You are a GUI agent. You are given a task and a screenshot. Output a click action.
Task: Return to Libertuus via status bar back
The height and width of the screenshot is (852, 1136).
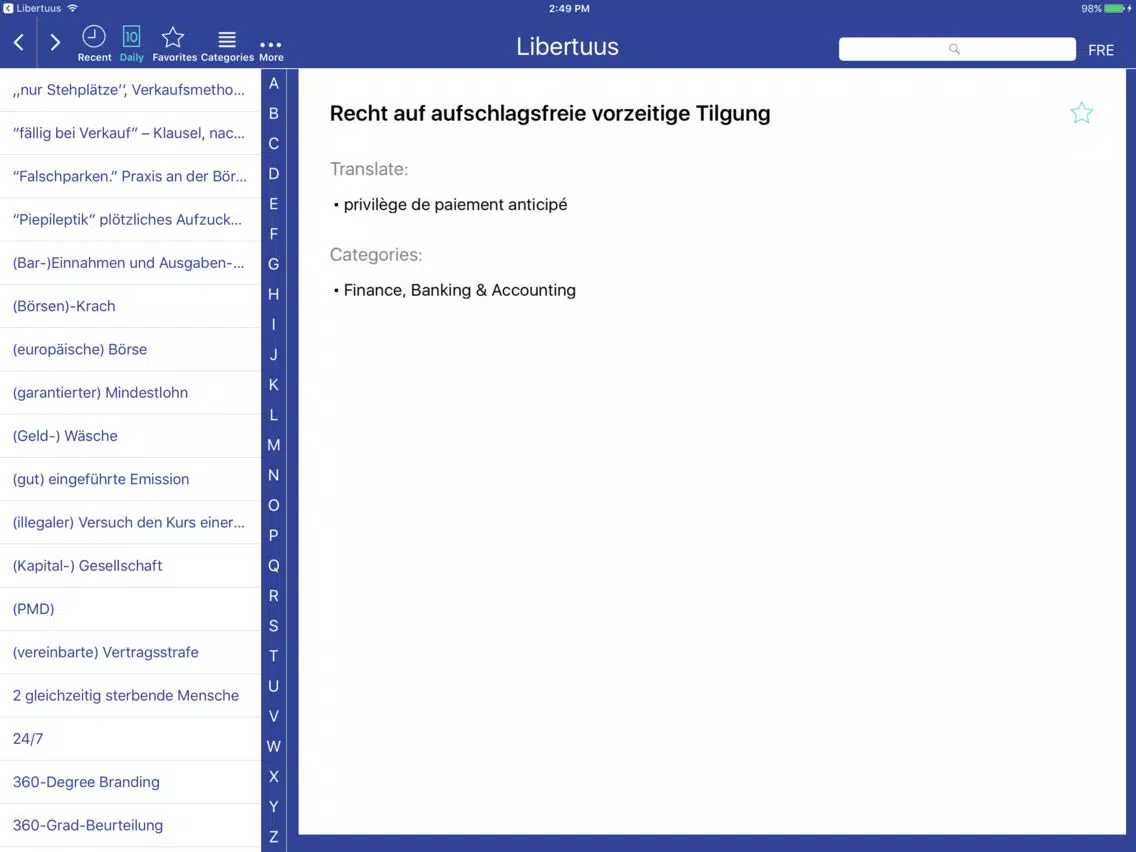[33, 8]
